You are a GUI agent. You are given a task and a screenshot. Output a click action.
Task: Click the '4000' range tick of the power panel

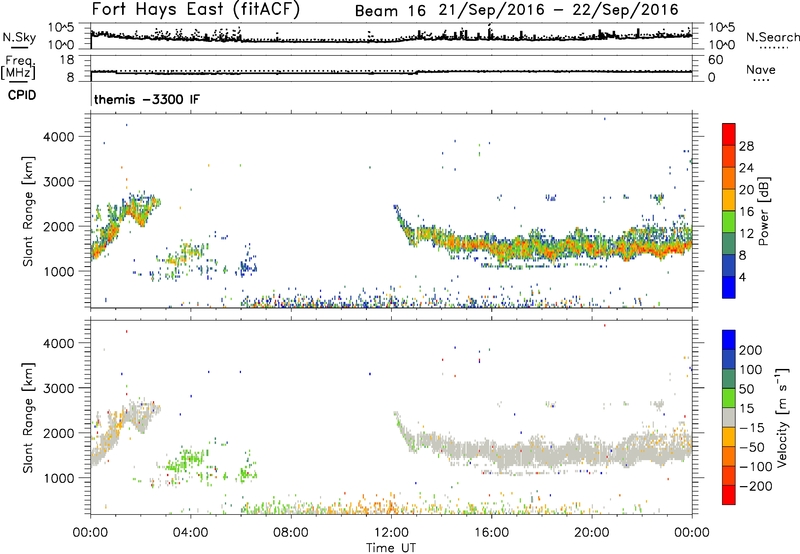[x=59, y=137]
